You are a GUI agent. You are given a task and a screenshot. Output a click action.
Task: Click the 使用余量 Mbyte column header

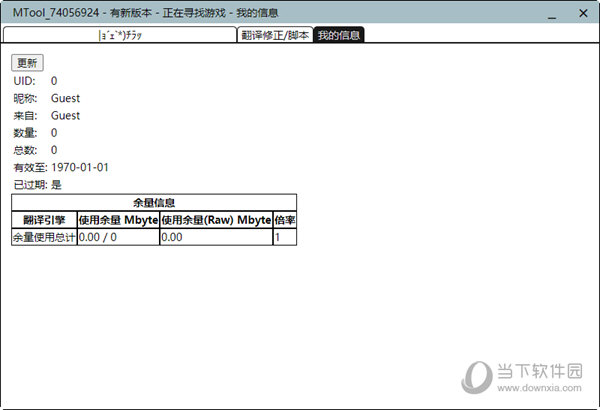click(x=118, y=220)
